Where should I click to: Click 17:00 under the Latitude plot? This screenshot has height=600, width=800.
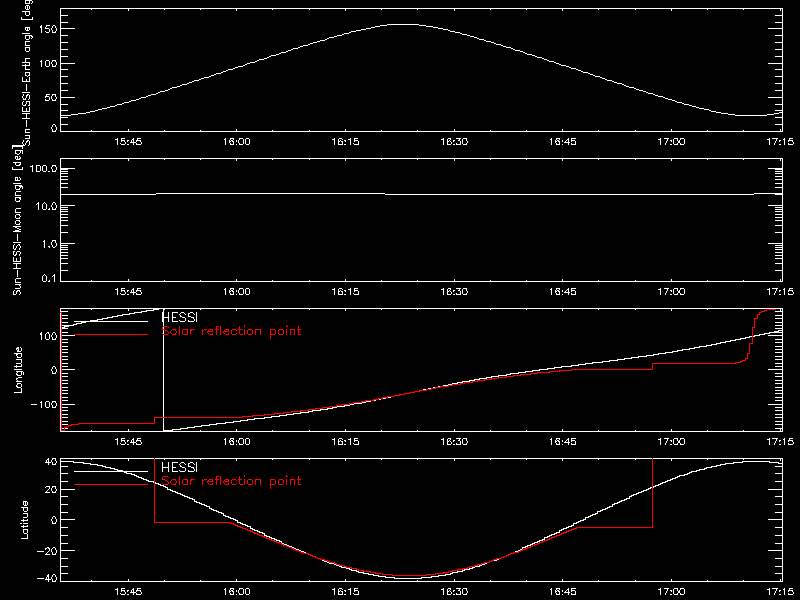click(671, 592)
